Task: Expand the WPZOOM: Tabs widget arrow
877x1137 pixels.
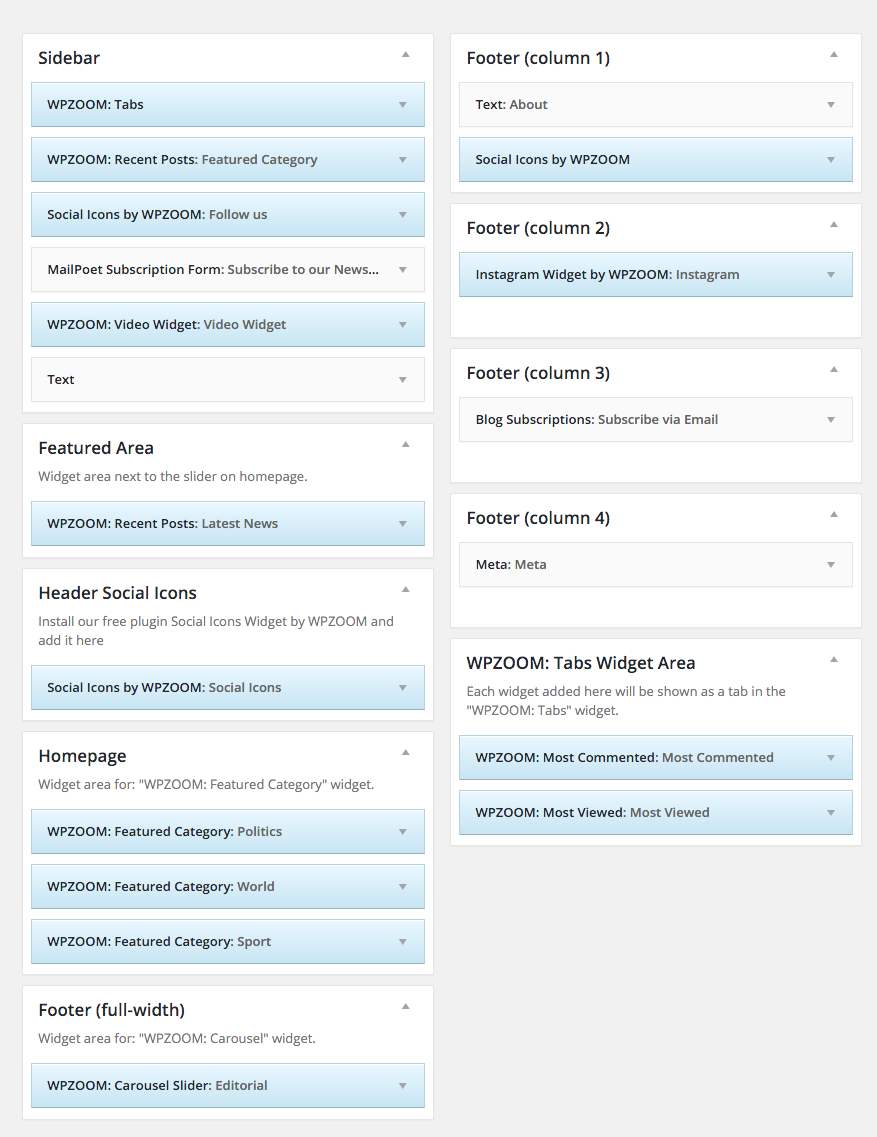Action: coord(403,105)
